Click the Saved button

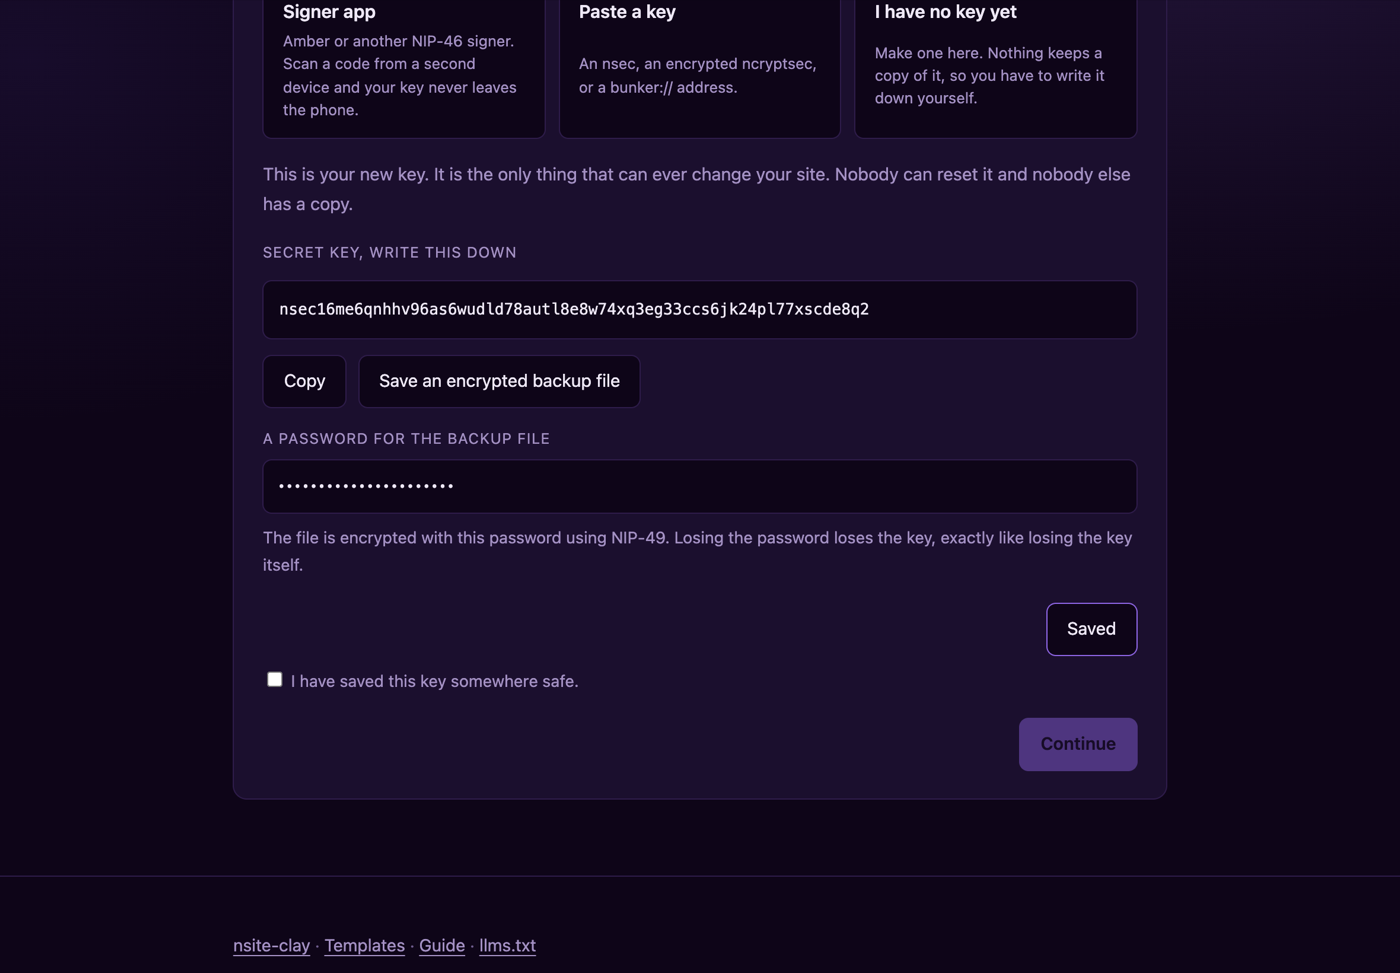[1091, 629]
